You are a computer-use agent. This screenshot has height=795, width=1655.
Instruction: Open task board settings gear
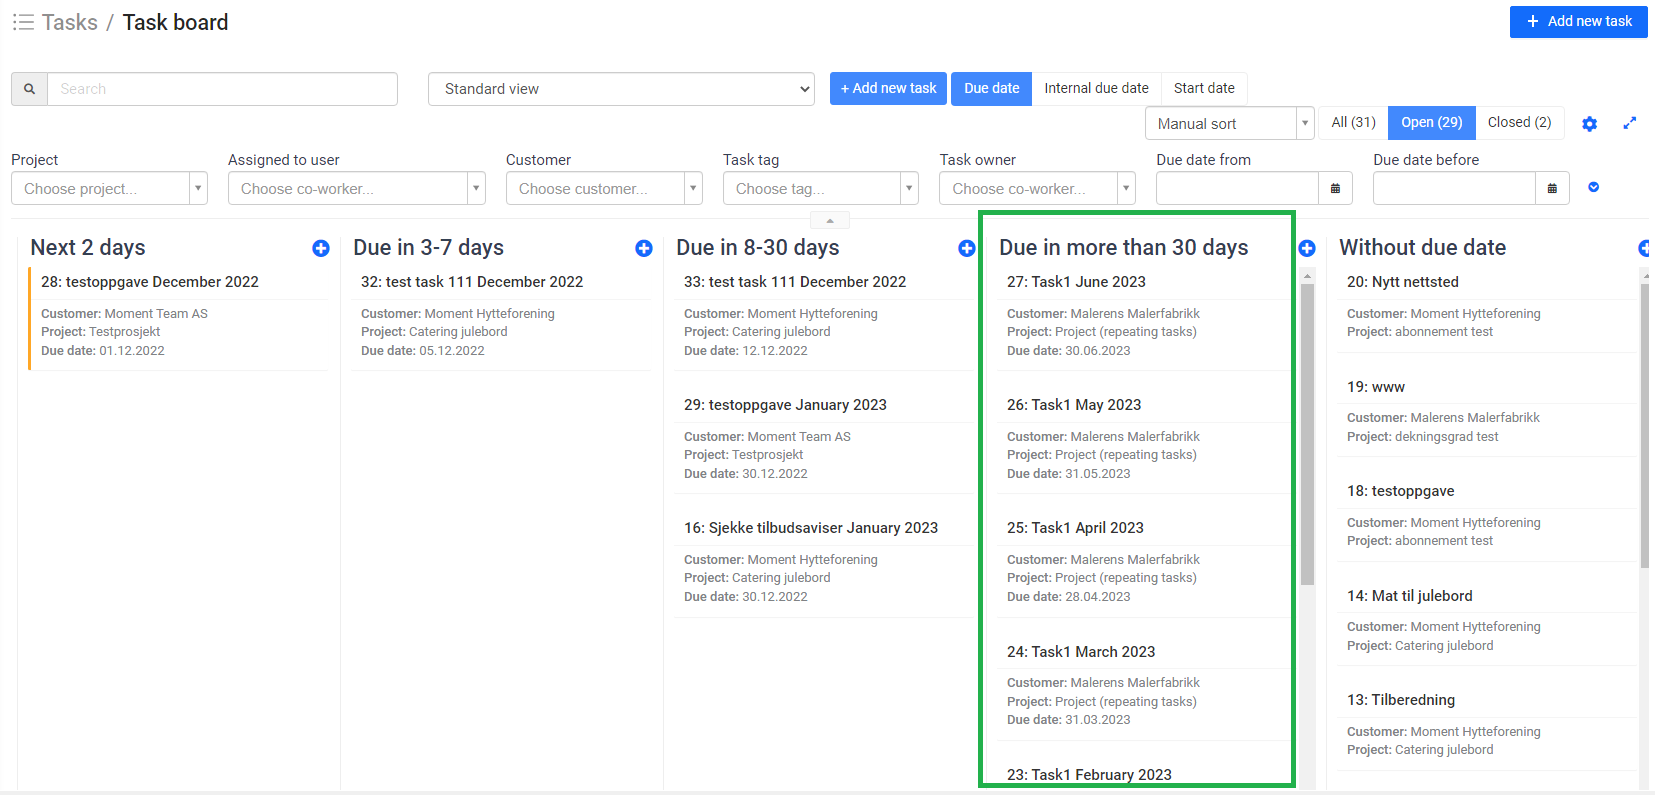point(1589,124)
